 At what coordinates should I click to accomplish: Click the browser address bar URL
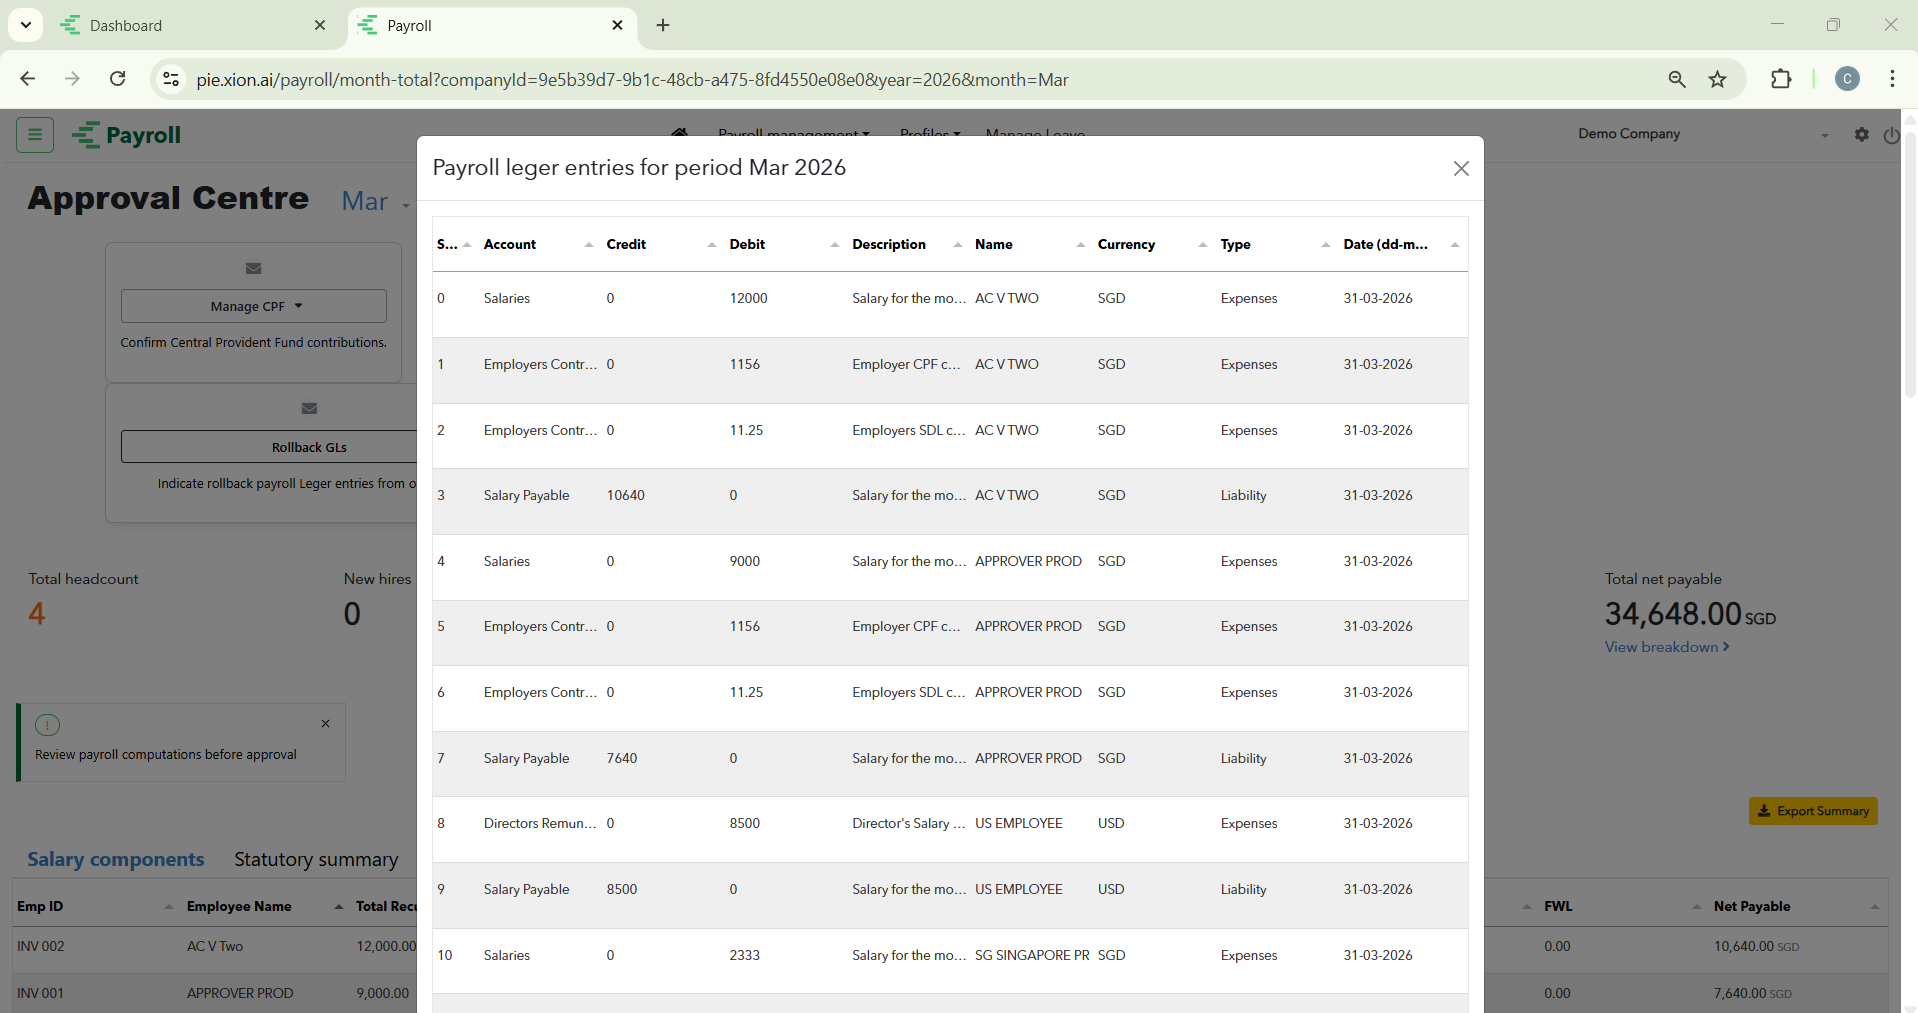[x=632, y=80]
